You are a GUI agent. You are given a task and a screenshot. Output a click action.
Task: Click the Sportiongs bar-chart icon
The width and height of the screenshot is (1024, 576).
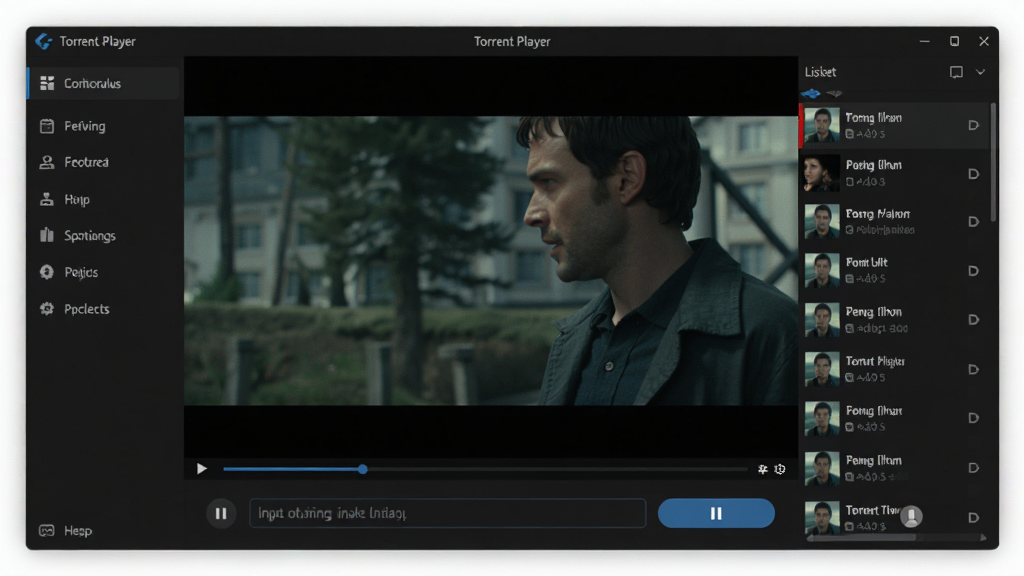(46, 235)
